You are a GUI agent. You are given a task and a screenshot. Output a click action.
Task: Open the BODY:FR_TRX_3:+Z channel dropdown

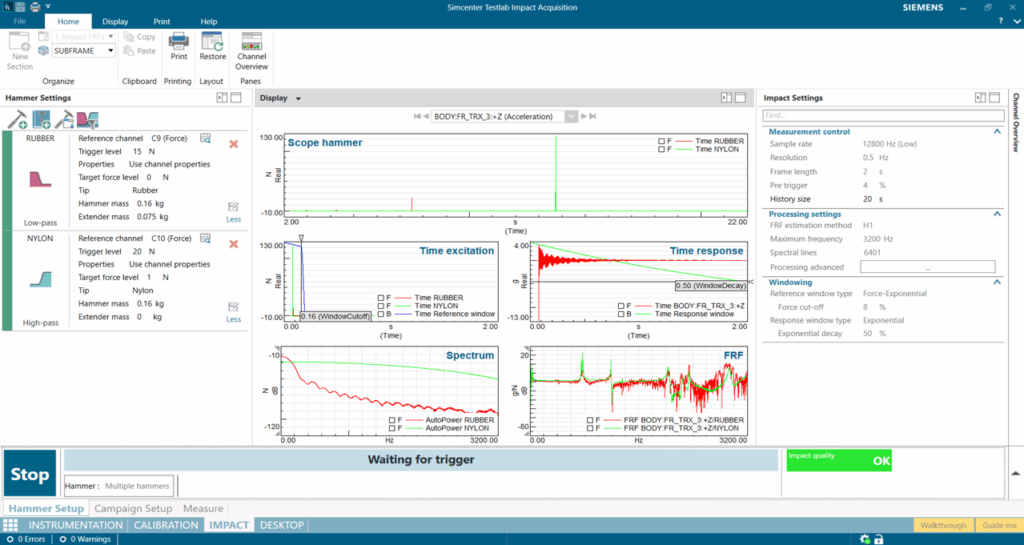(572, 117)
